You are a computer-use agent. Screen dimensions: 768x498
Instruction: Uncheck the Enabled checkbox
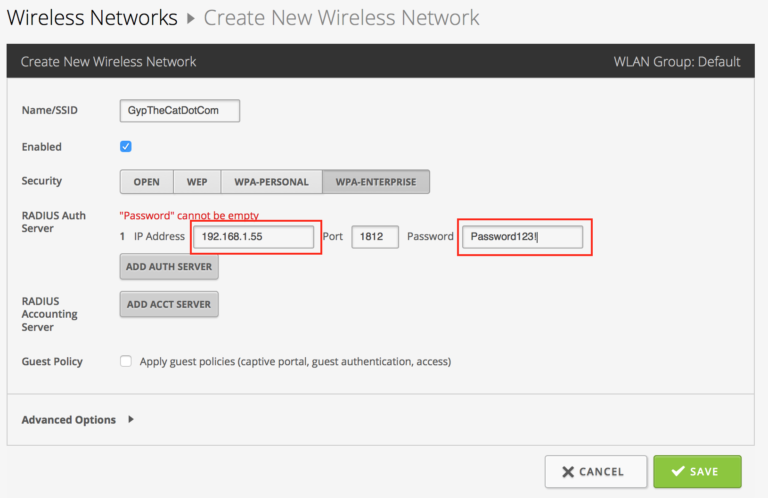tap(126, 146)
